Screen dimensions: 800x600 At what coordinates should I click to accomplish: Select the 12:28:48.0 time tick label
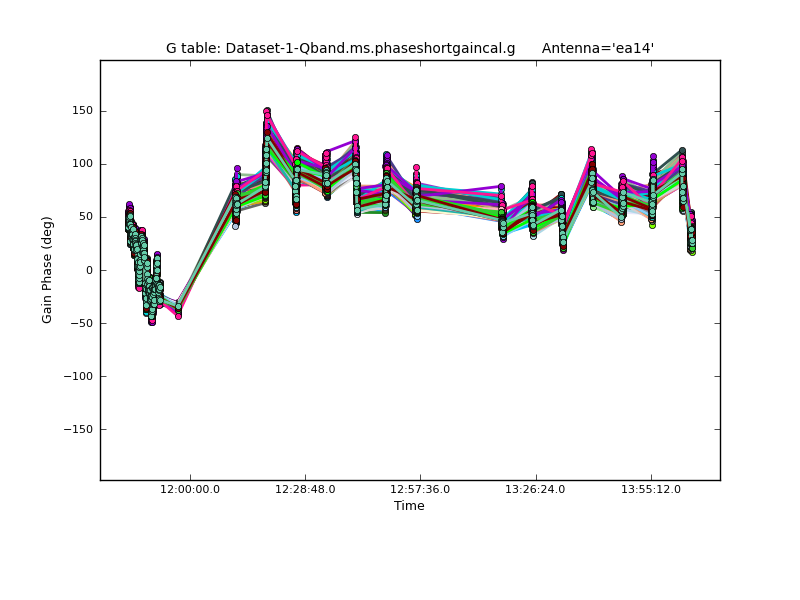pyautogui.click(x=305, y=489)
